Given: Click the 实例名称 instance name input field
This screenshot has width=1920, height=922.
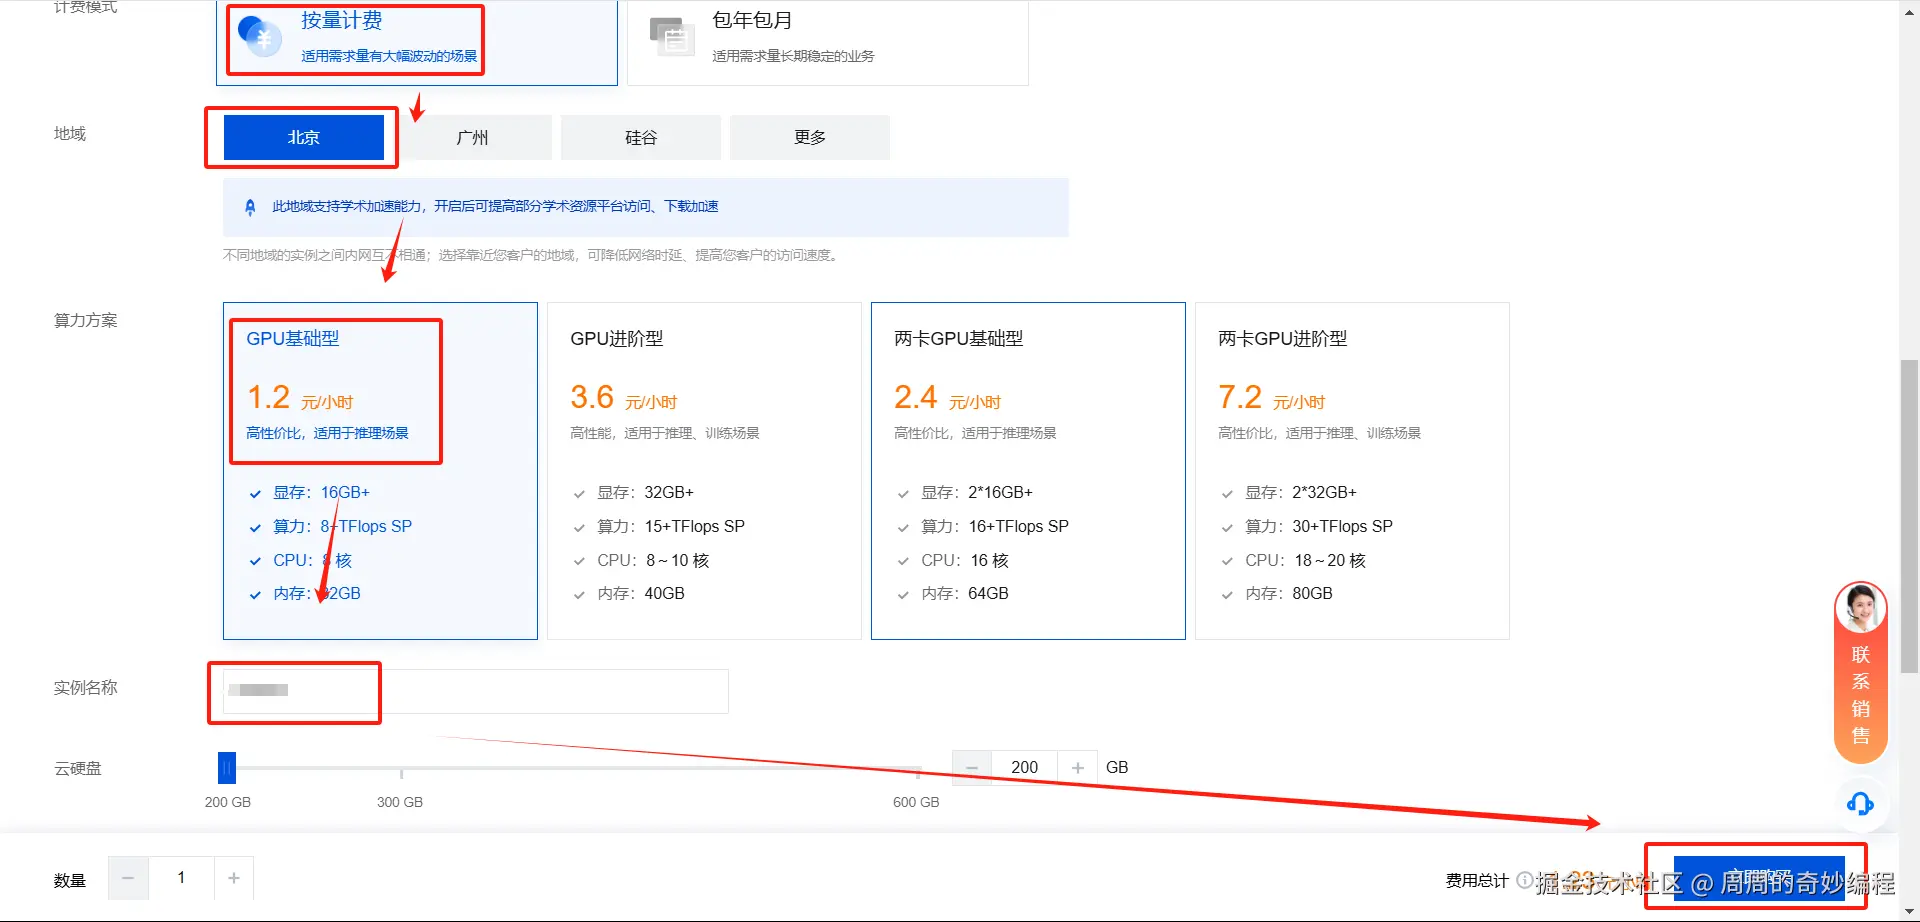Looking at the screenshot, I should [467, 691].
